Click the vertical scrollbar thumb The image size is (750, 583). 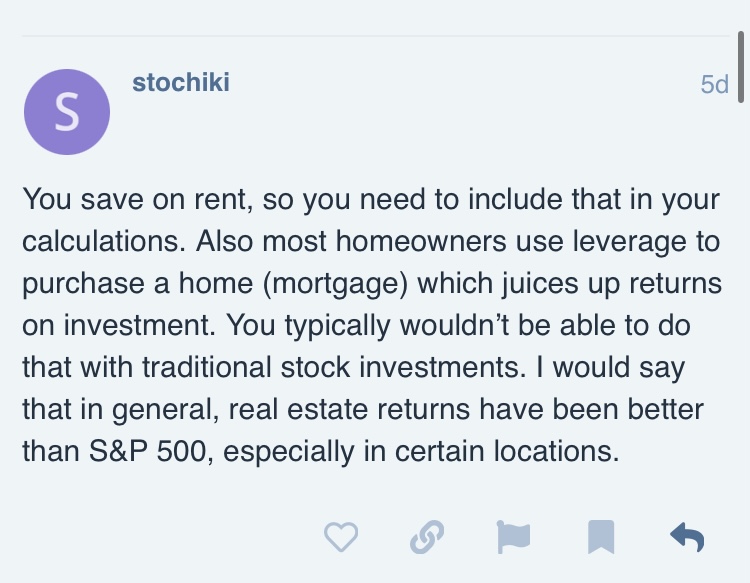741,66
